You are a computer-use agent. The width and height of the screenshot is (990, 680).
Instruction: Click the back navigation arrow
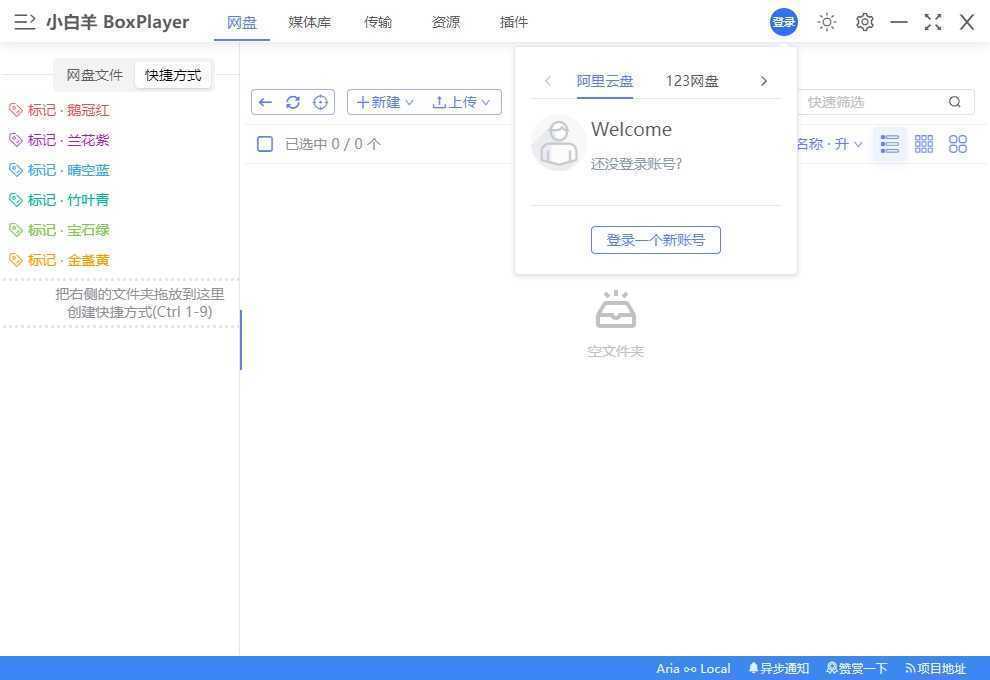[265, 102]
